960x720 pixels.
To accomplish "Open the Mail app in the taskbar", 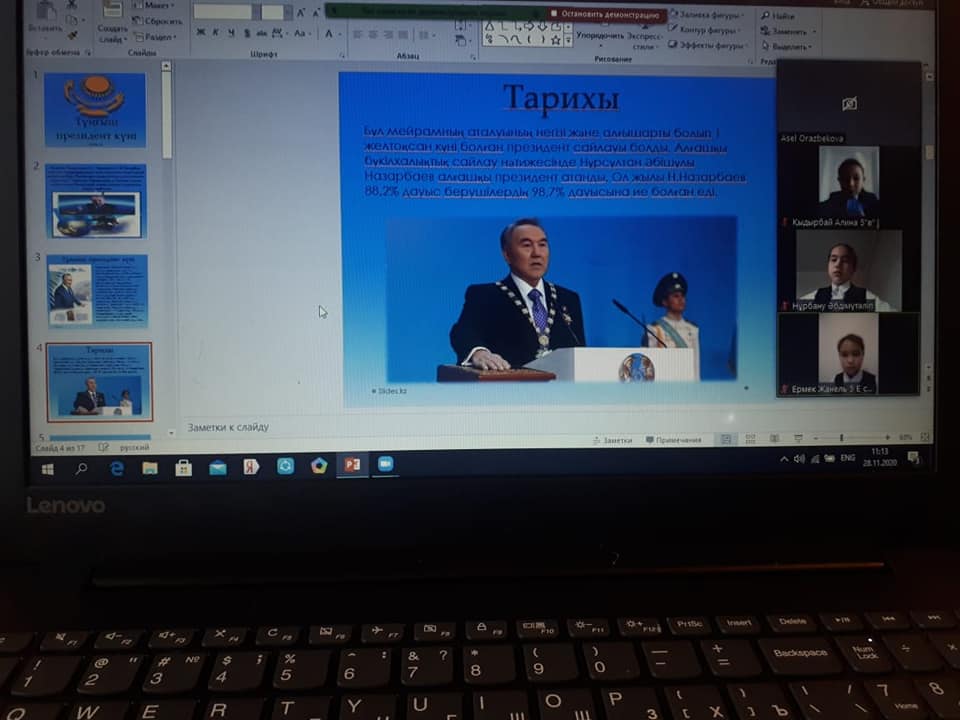I will 217,467.
